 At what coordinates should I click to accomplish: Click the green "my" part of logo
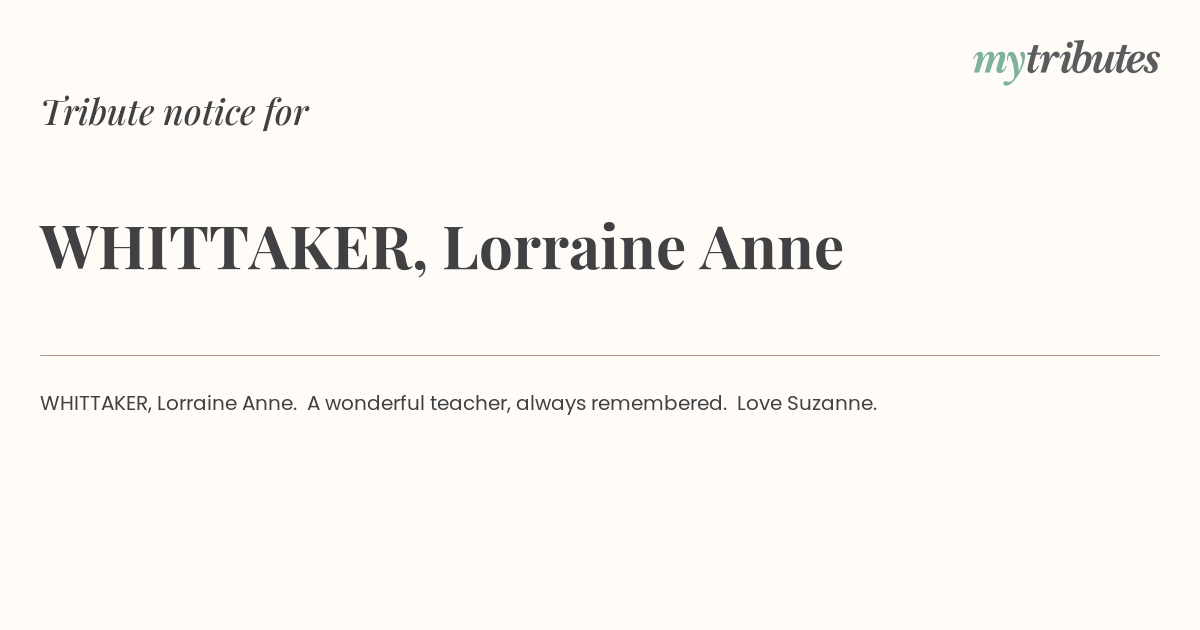coord(998,66)
